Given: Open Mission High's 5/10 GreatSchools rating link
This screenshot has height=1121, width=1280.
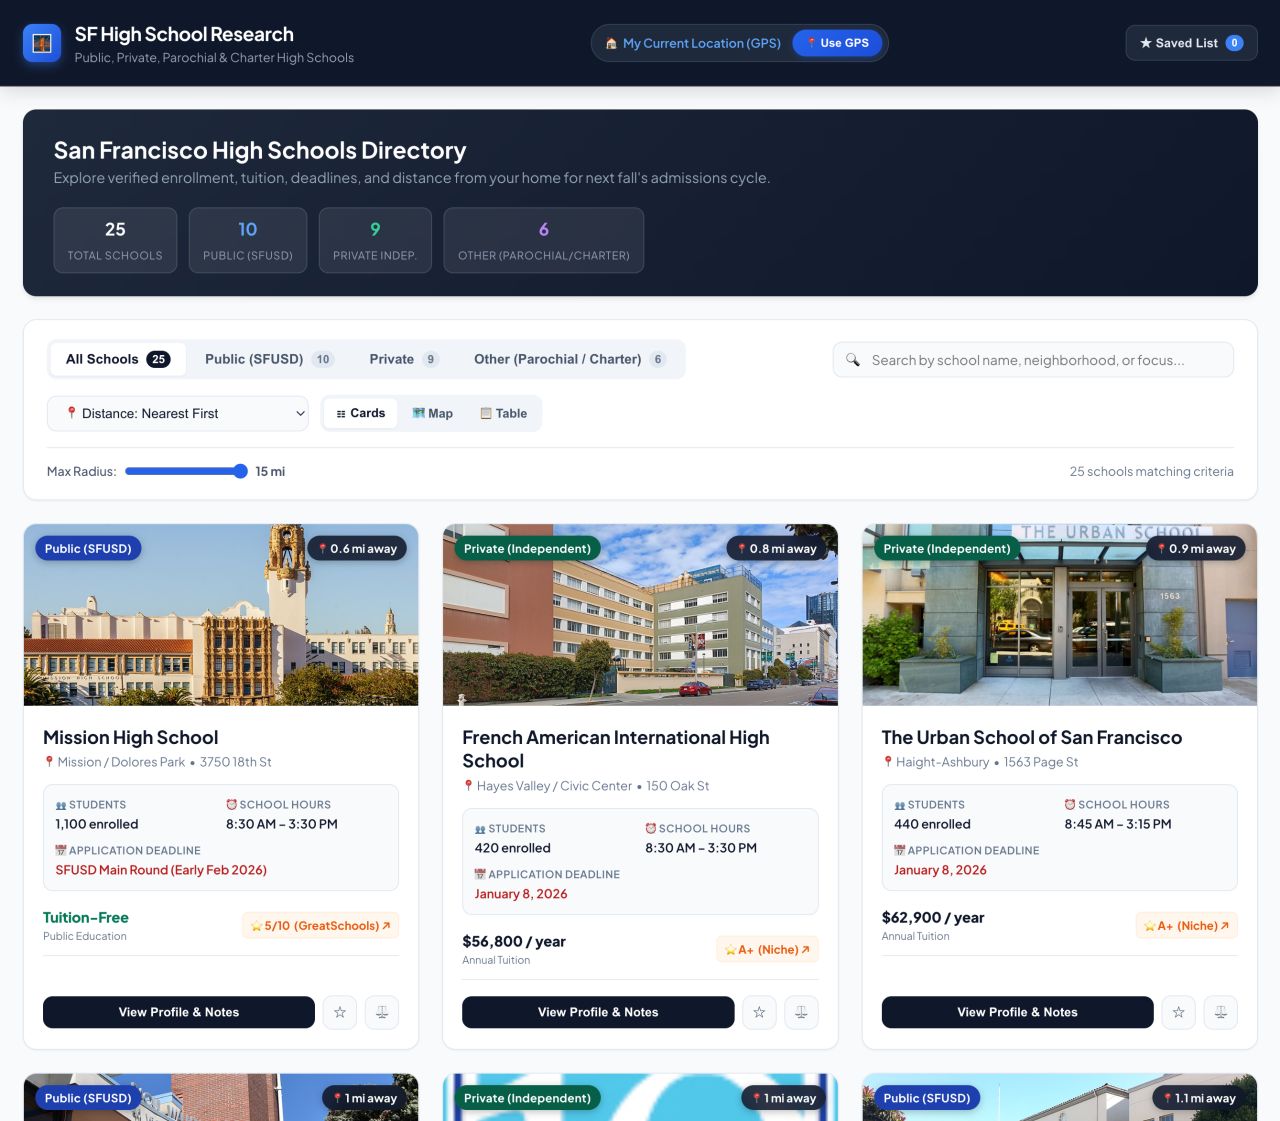Looking at the screenshot, I should (321, 926).
